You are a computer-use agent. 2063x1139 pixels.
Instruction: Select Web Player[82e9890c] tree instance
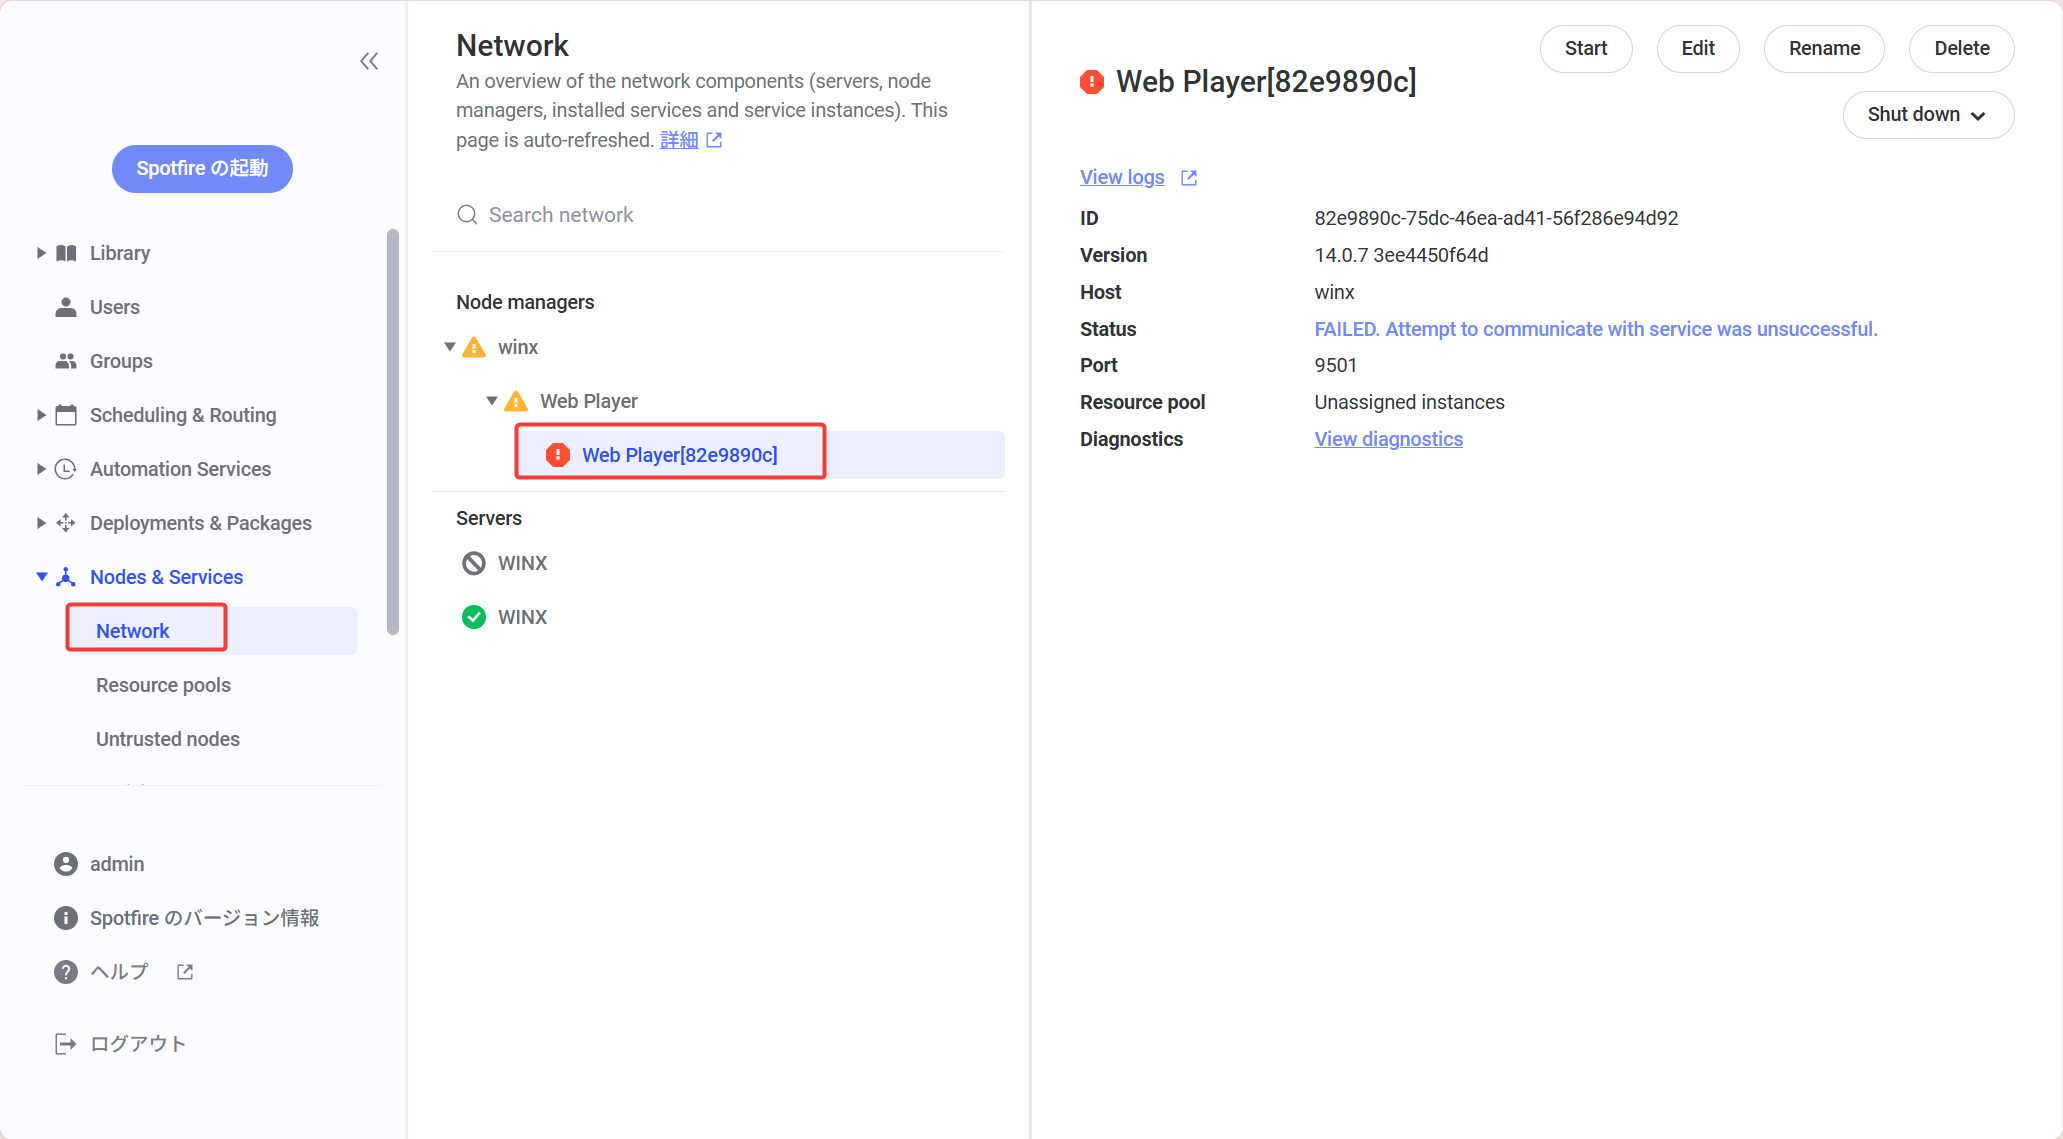coord(679,455)
